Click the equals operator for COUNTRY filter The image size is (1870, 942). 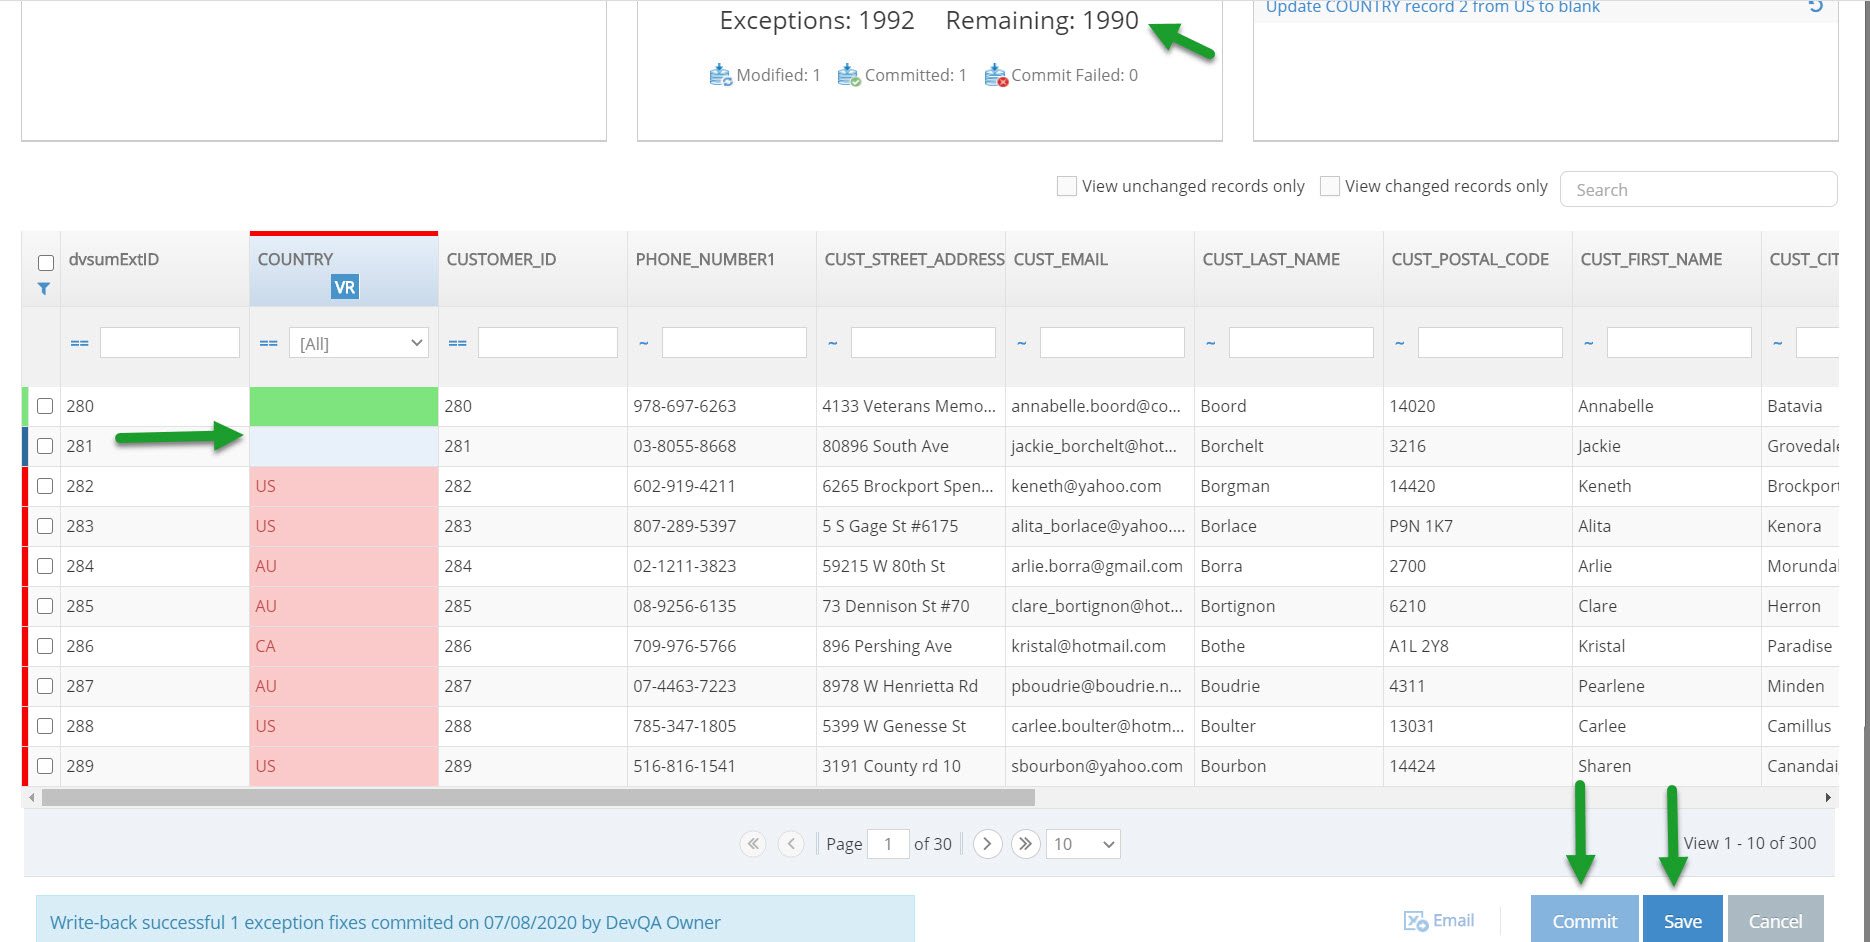click(x=269, y=343)
